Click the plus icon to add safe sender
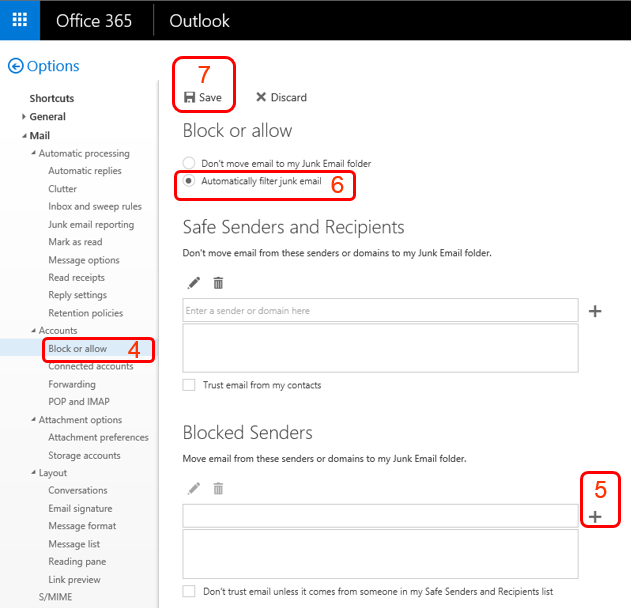Screen dimensions: 631x608 [595, 311]
